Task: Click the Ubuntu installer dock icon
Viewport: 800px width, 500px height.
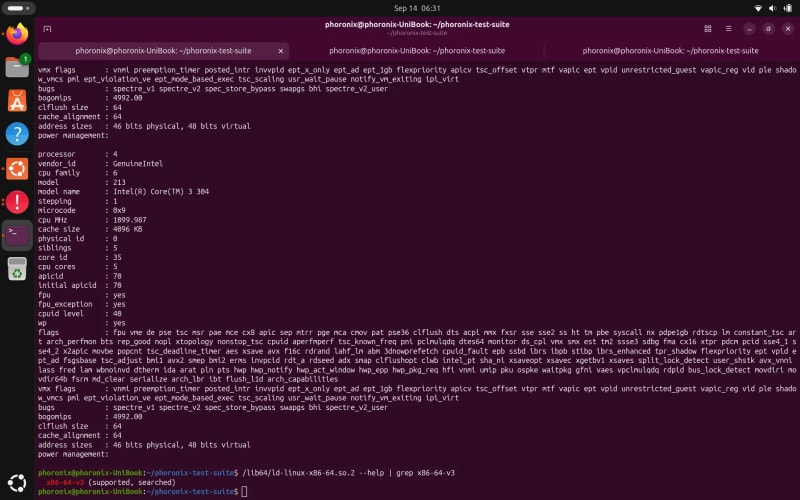Action: point(17,168)
